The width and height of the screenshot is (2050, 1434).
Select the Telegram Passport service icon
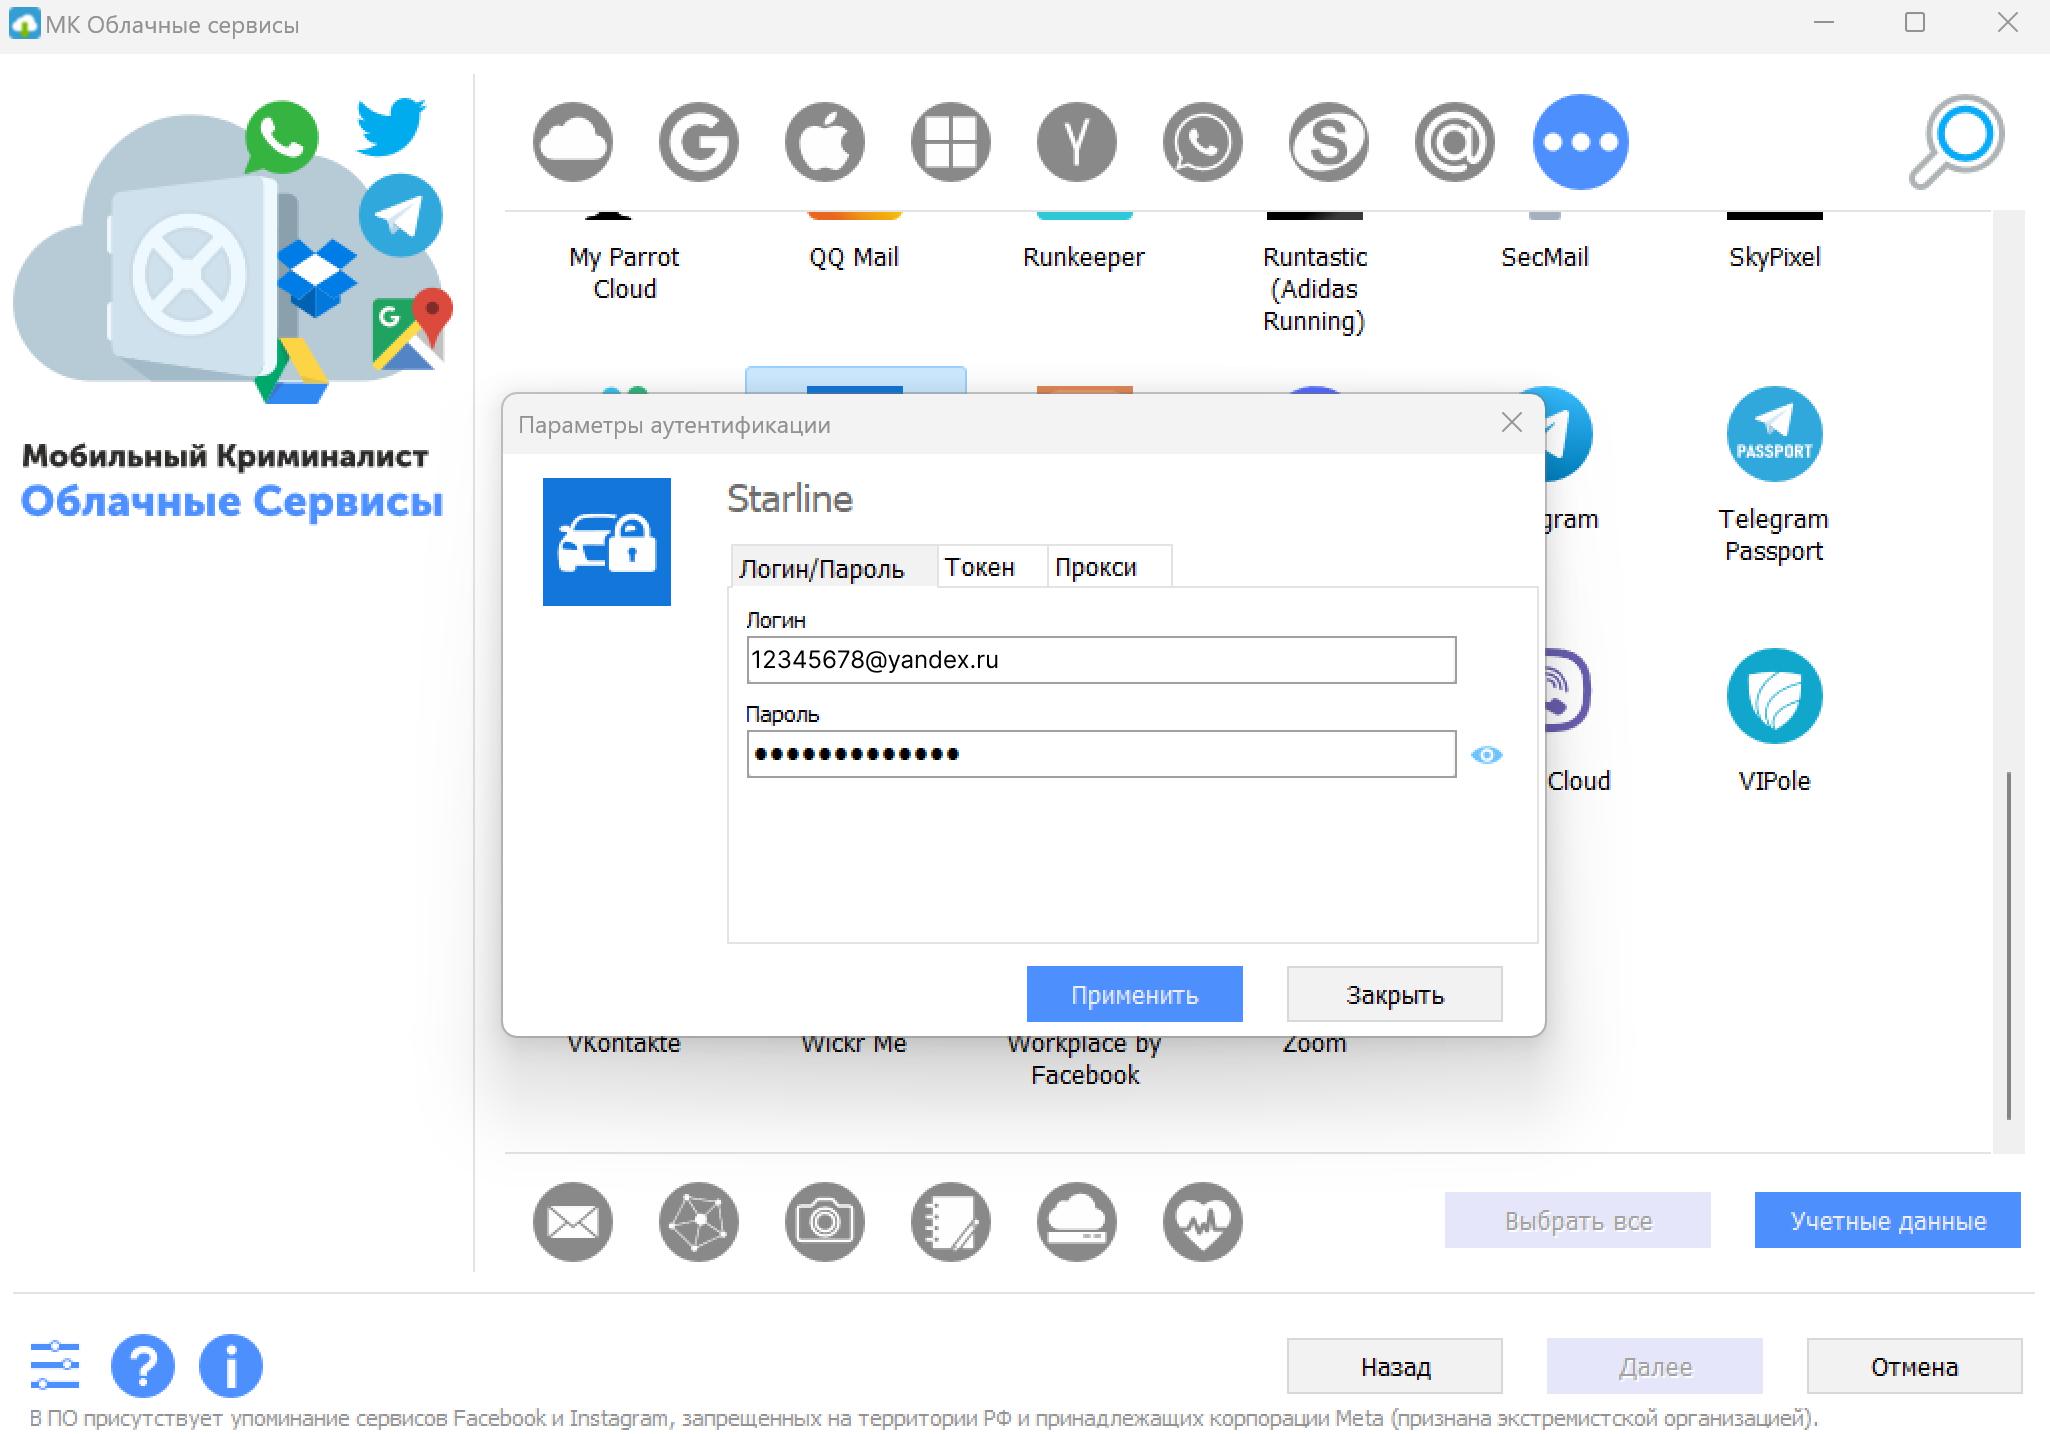click(x=1774, y=474)
